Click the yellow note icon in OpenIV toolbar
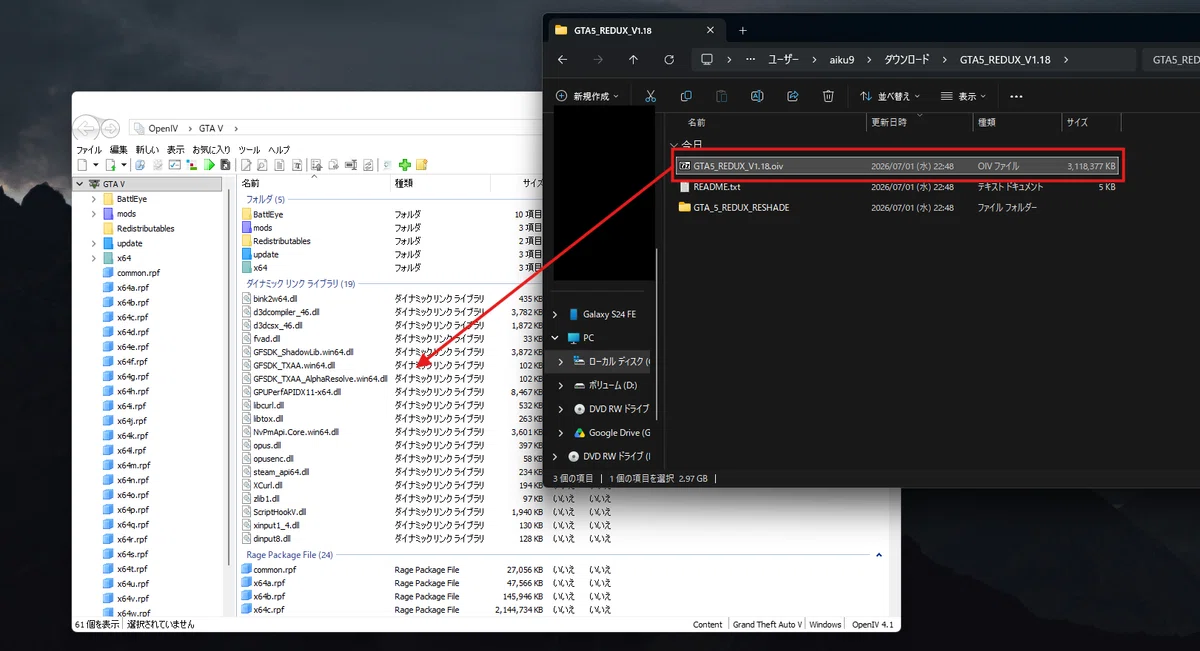 [x=422, y=165]
